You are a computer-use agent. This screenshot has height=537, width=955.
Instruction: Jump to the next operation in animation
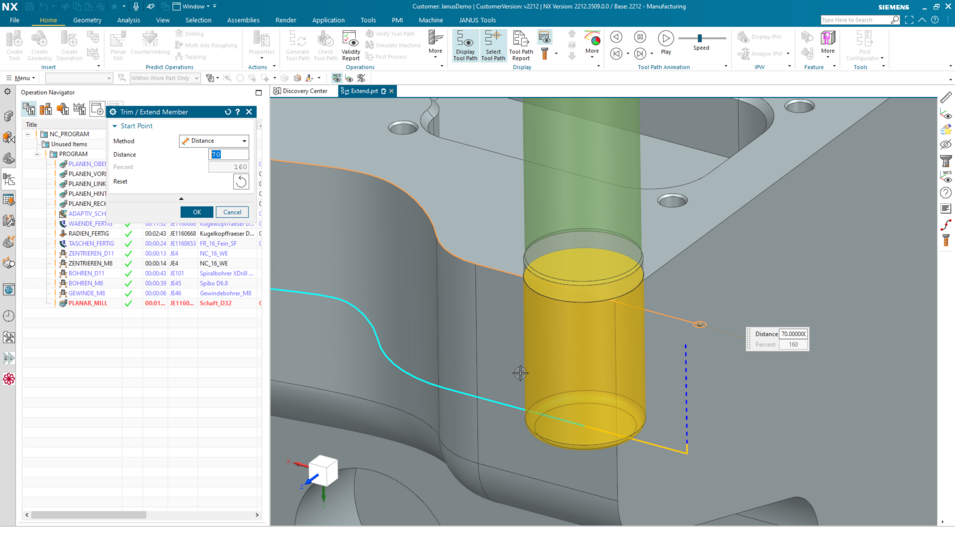coord(640,54)
